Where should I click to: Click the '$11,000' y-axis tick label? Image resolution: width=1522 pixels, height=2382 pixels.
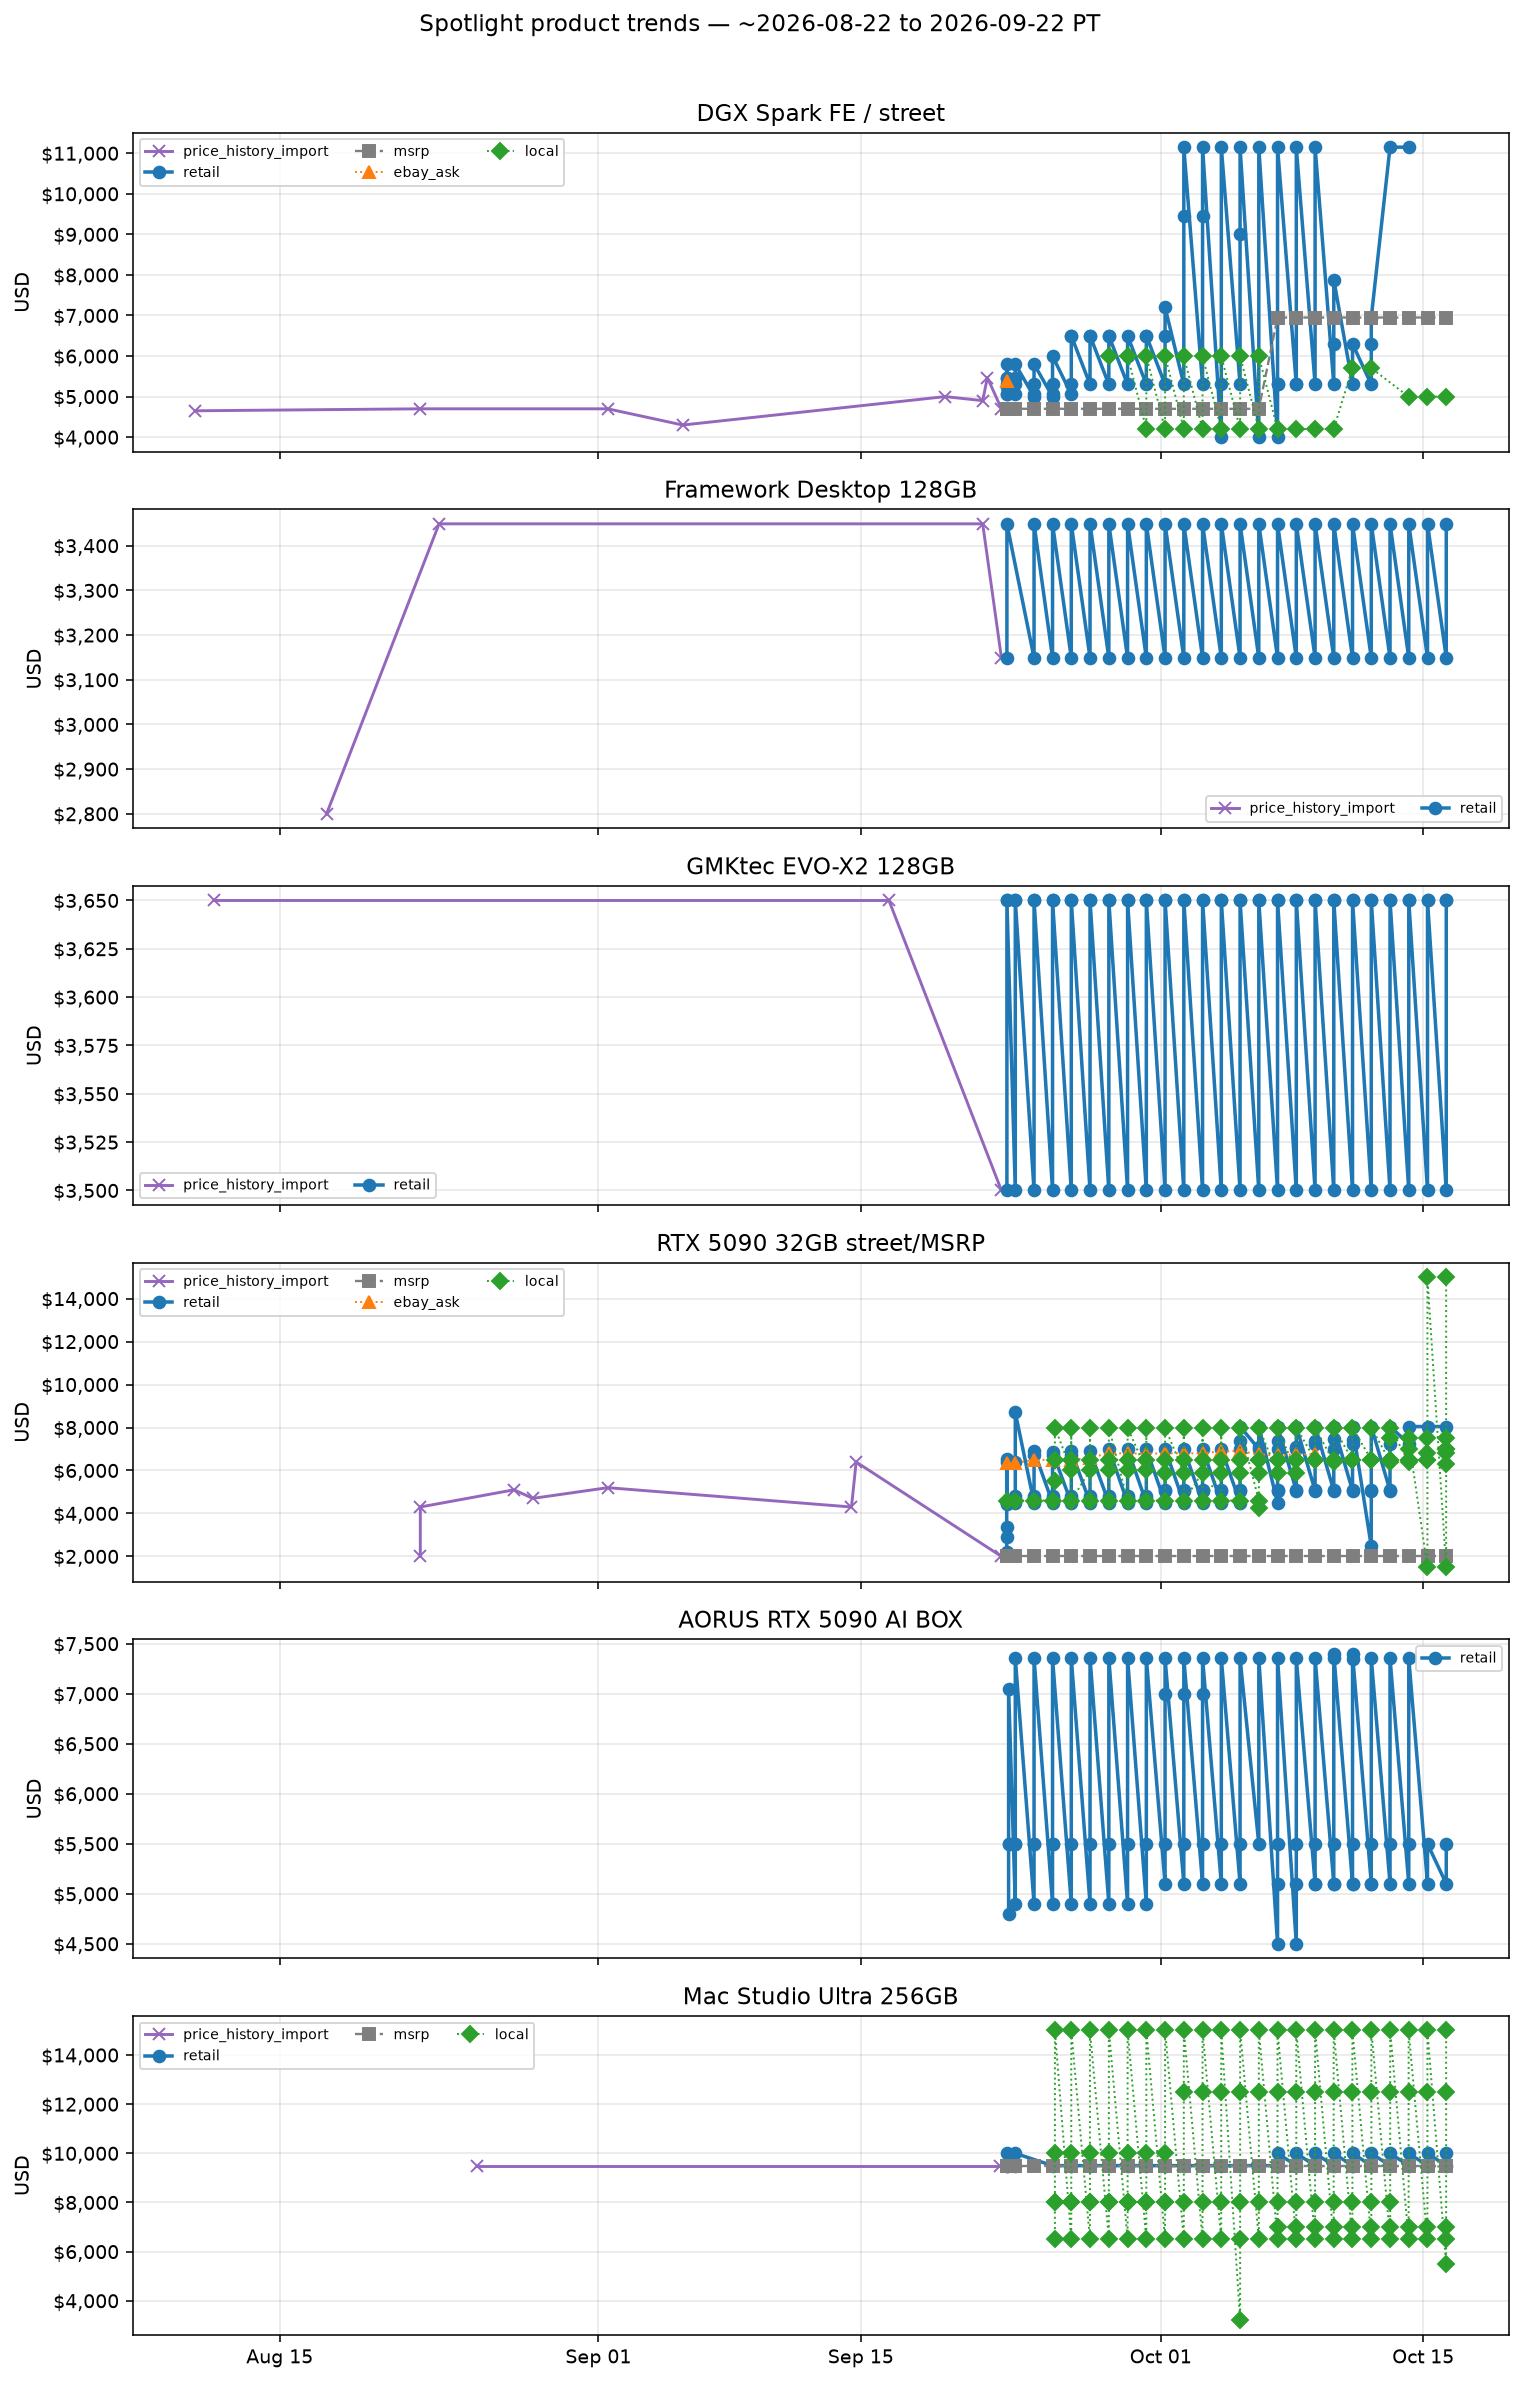(80, 153)
